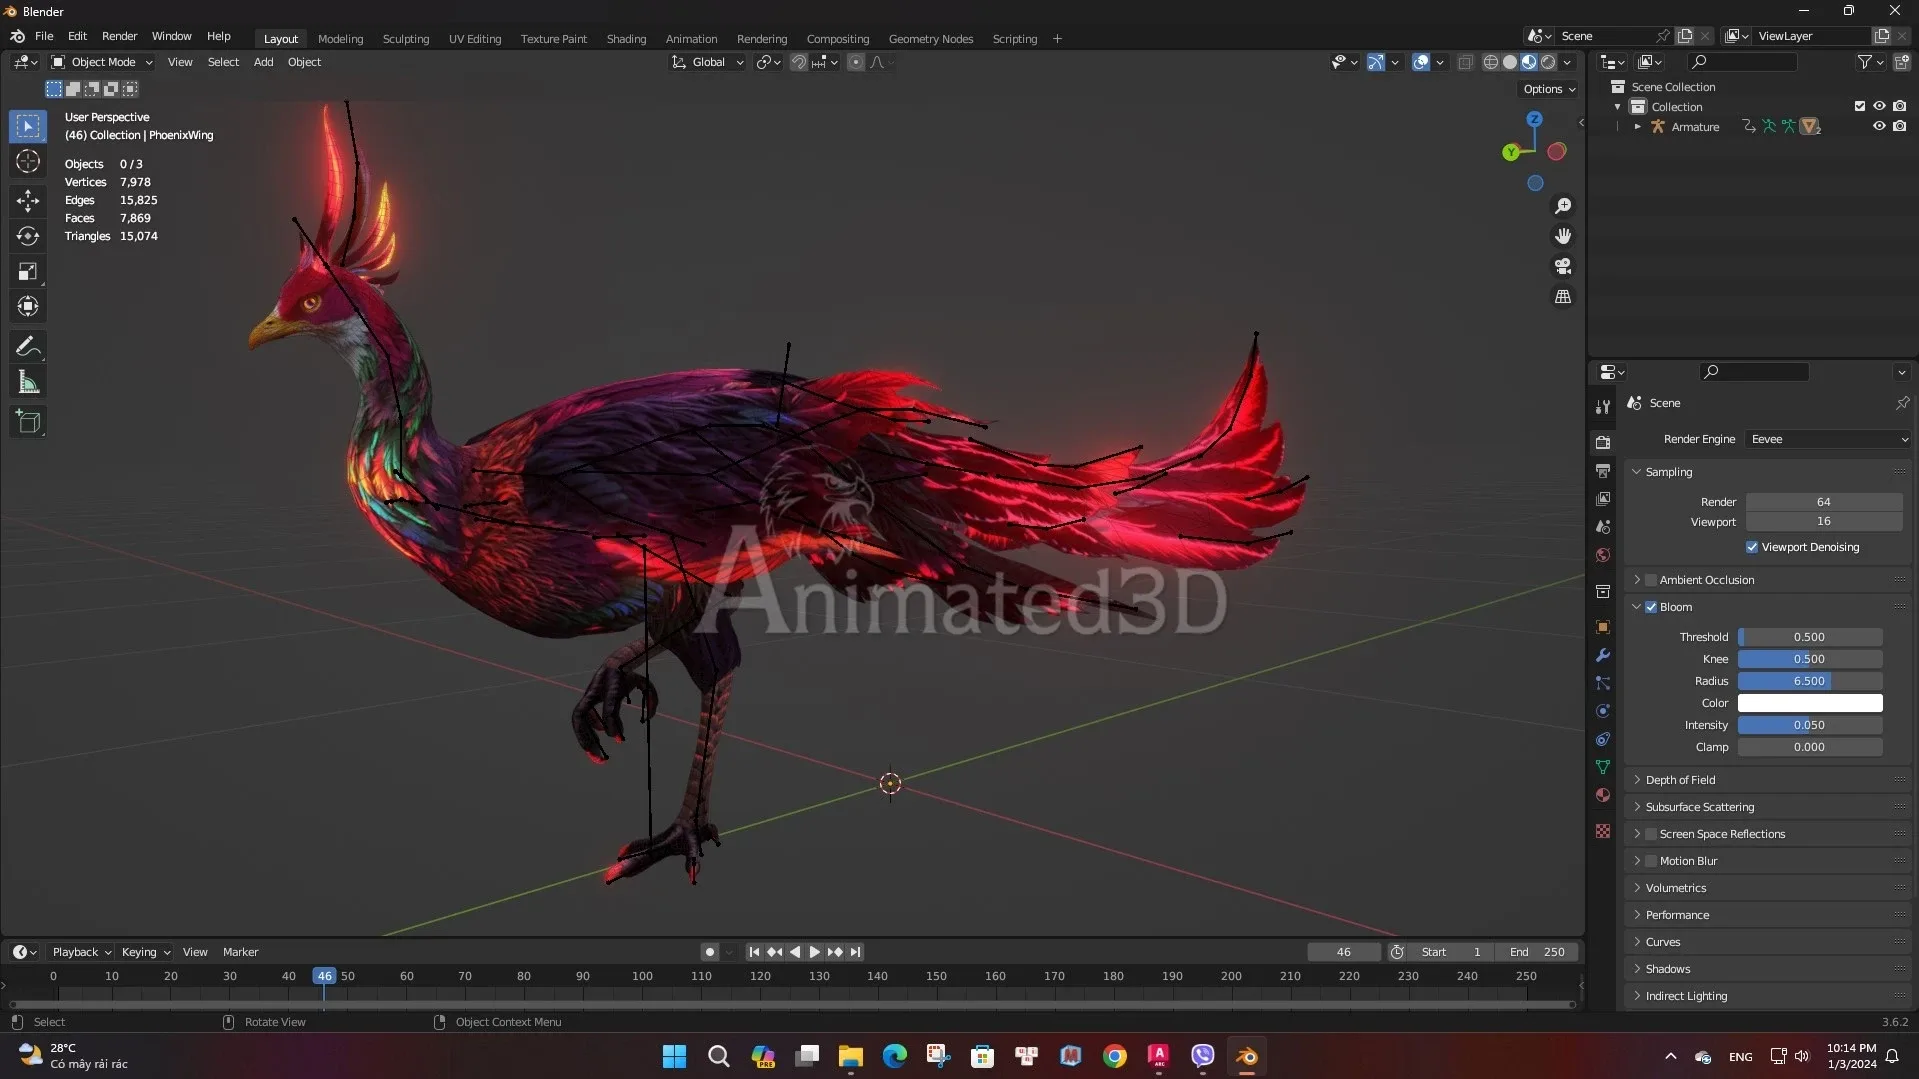The image size is (1919, 1079).
Task: Hide the Armature in the viewport
Action: (x=1879, y=126)
